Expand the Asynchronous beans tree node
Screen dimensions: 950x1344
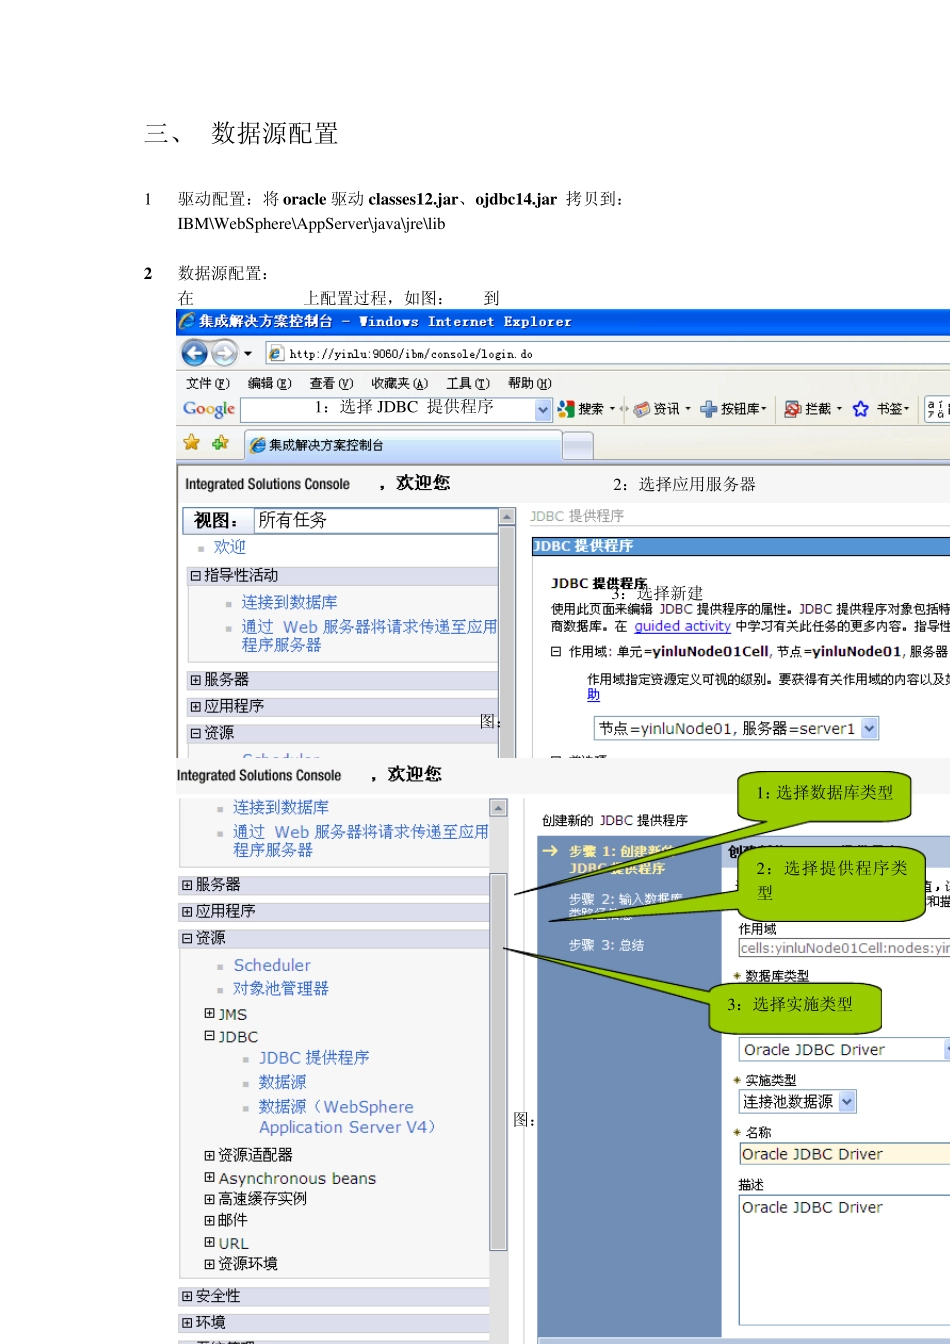(x=209, y=1177)
